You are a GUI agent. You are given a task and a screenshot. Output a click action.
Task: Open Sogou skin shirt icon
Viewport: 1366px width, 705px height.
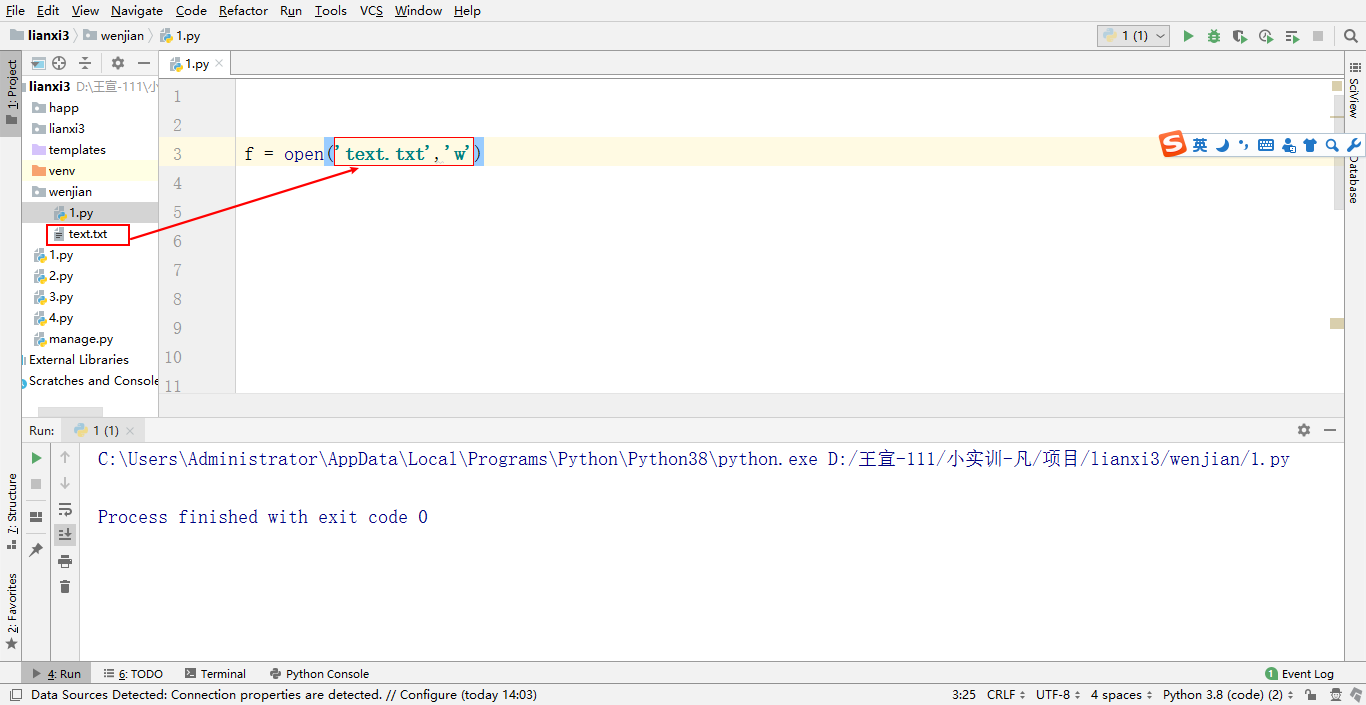coord(1310,145)
